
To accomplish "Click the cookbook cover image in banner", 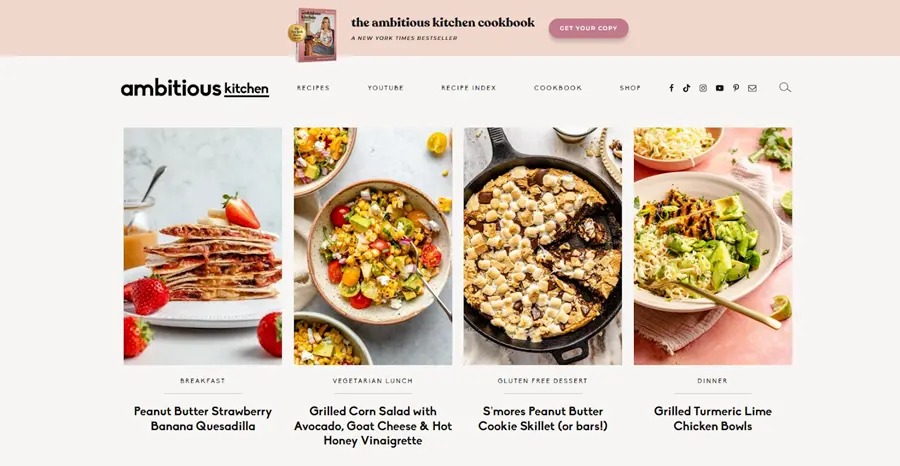I will tap(315, 34).
